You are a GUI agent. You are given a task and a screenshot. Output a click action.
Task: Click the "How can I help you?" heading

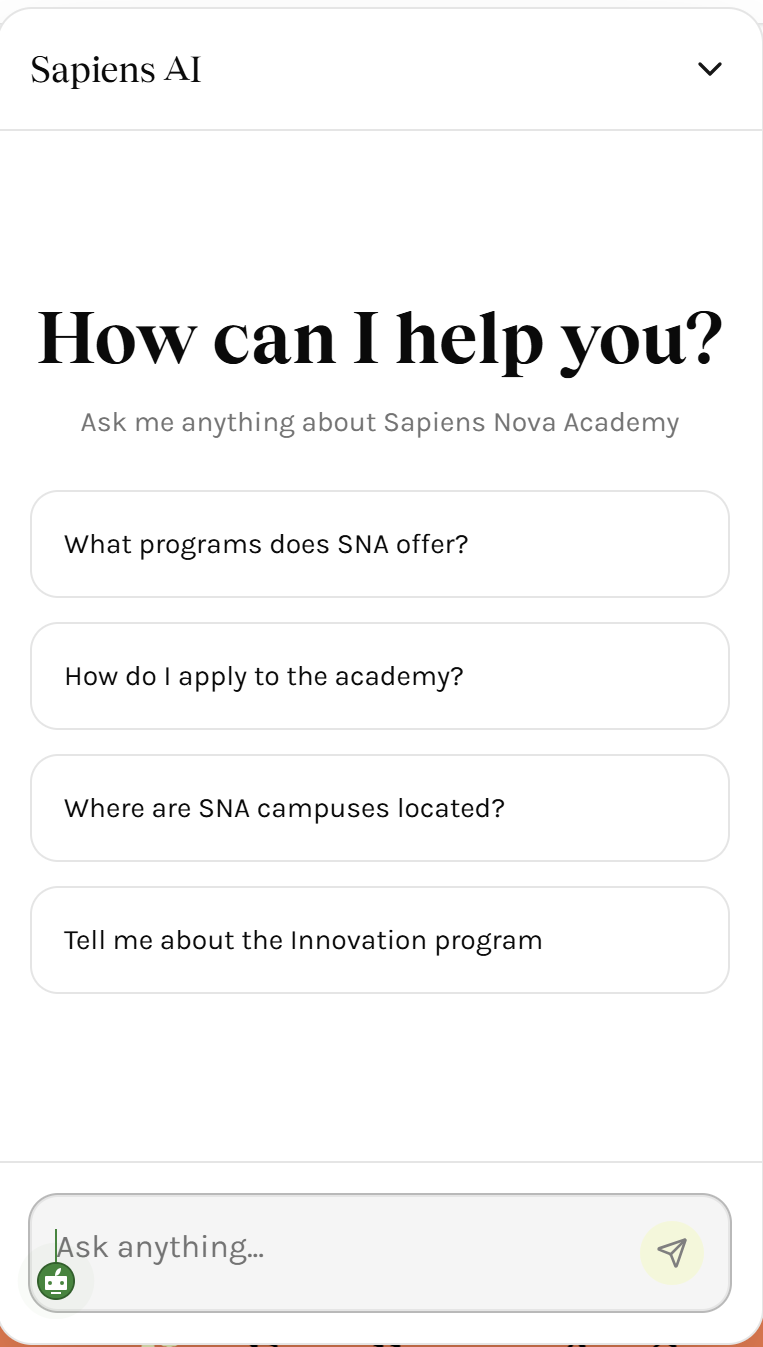(x=380, y=338)
